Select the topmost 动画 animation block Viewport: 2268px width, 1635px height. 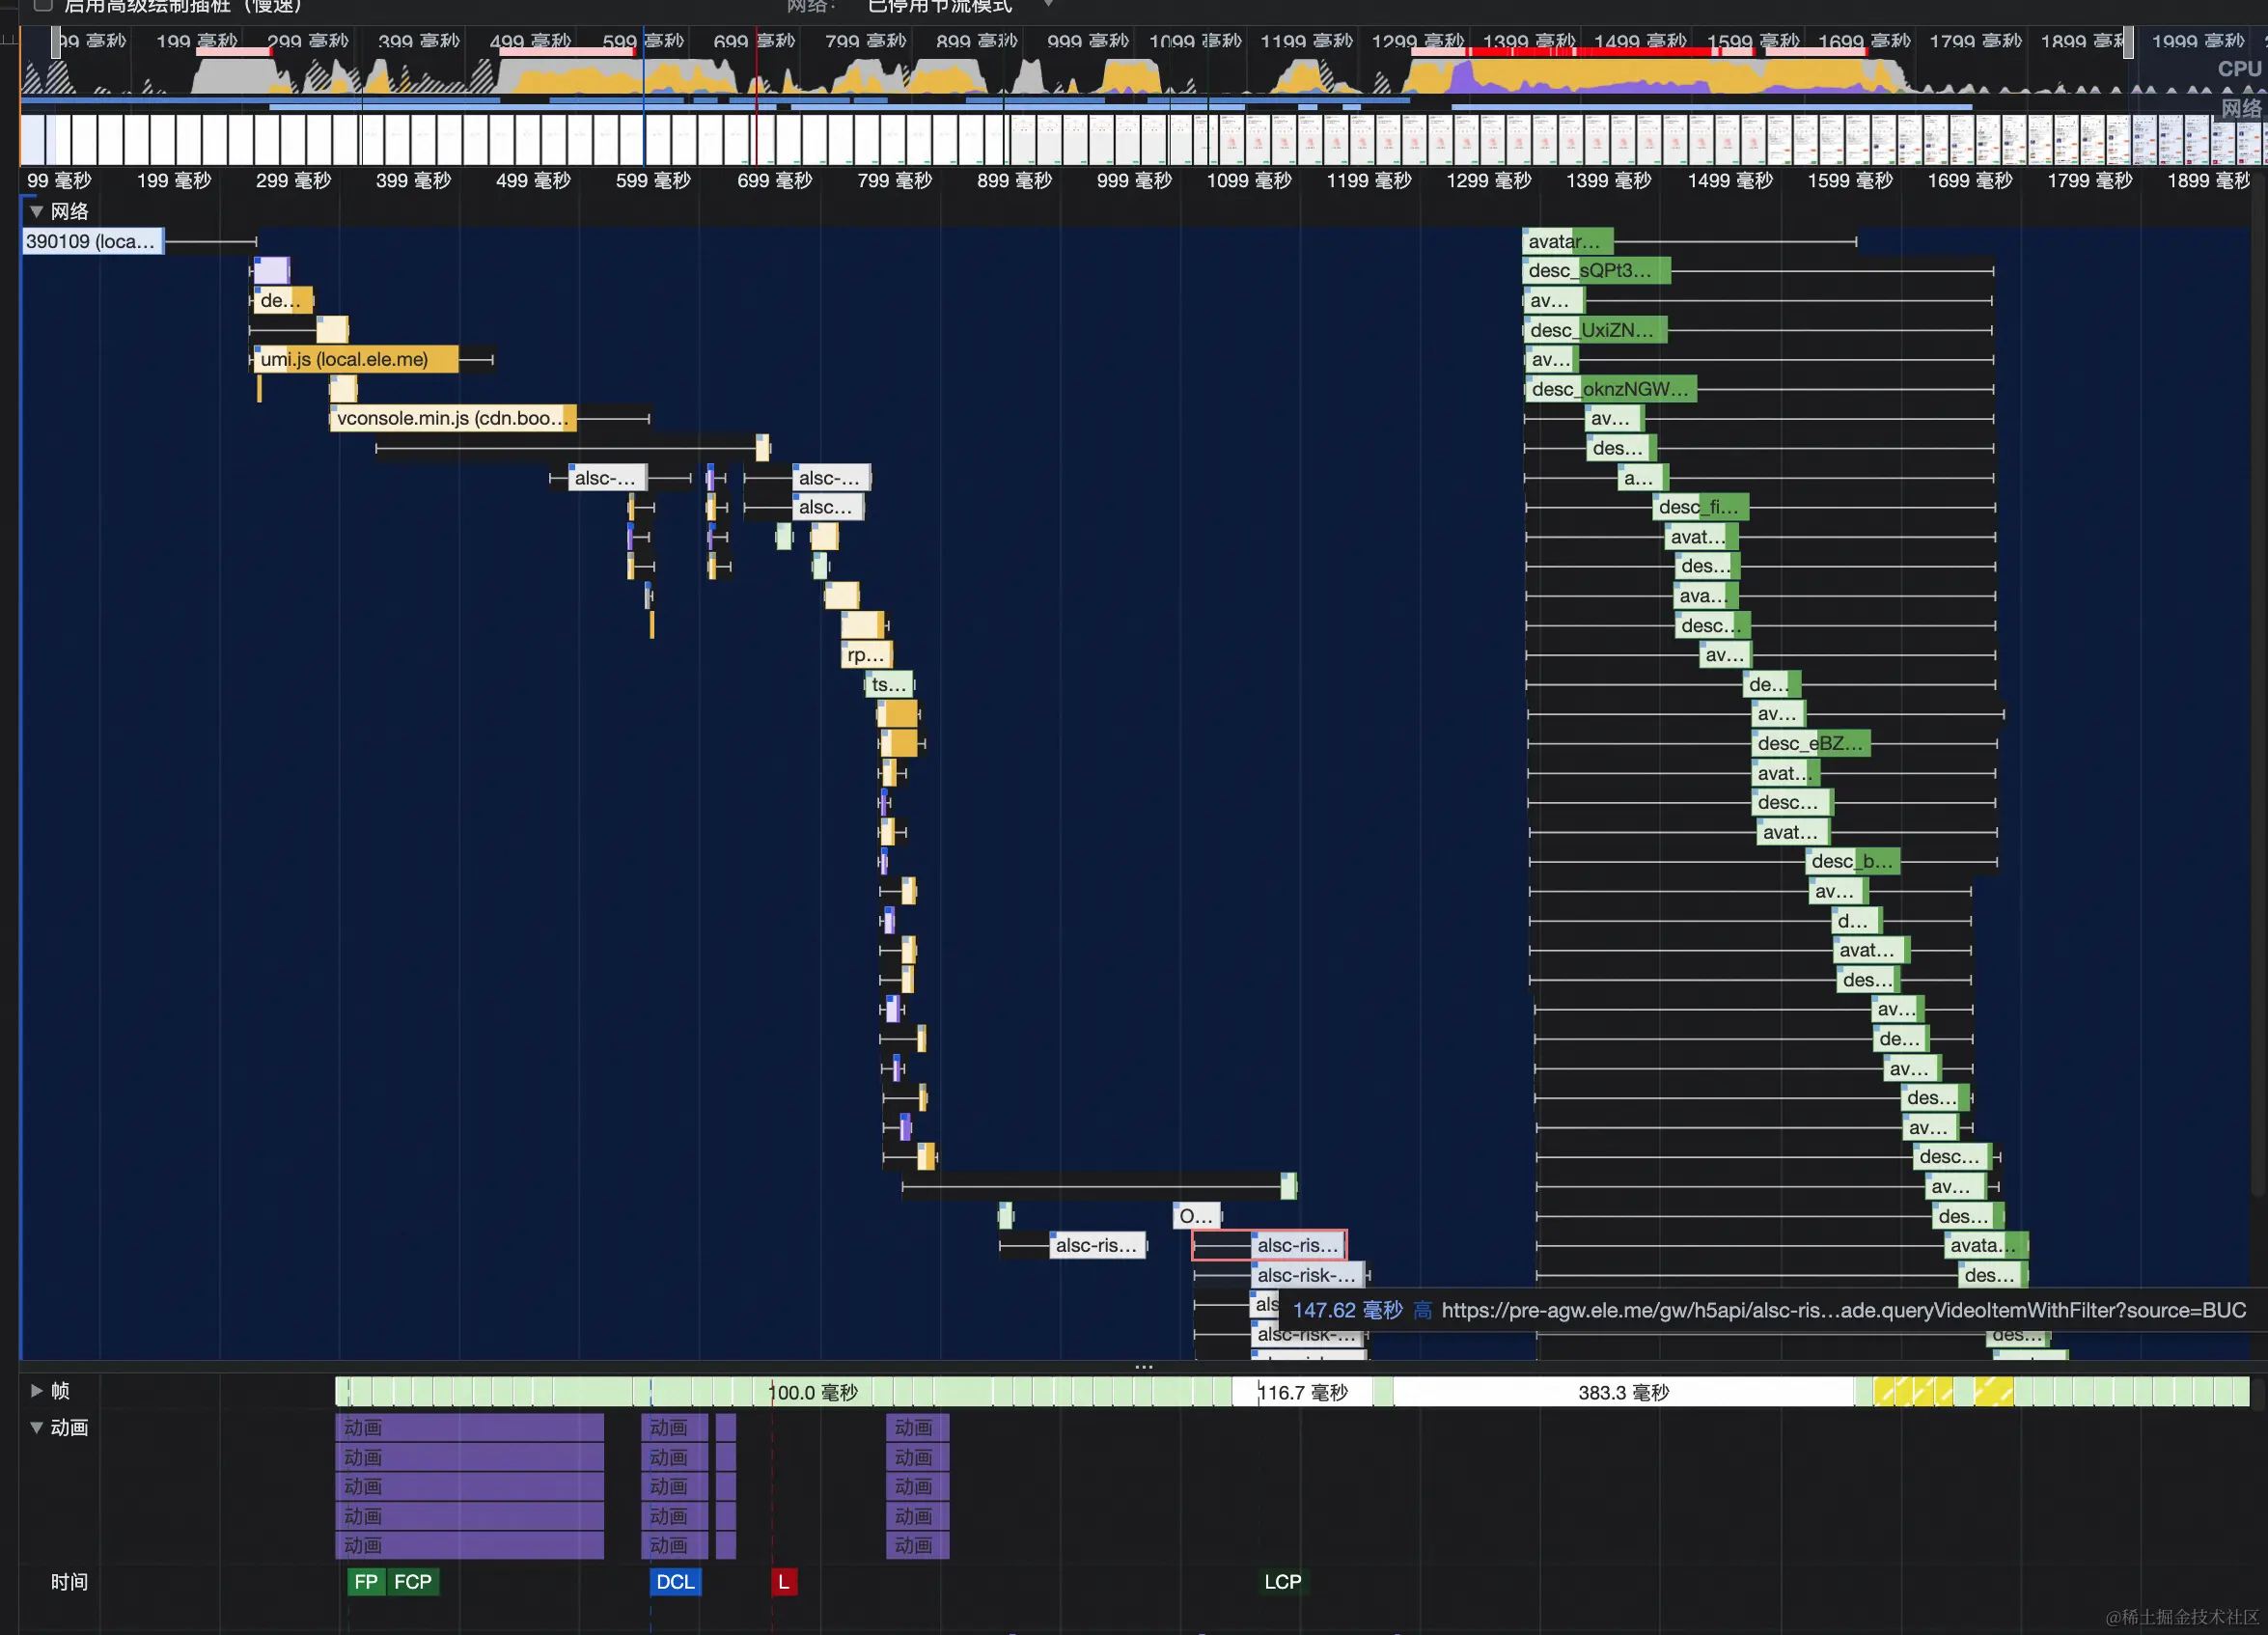pos(469,1428)
